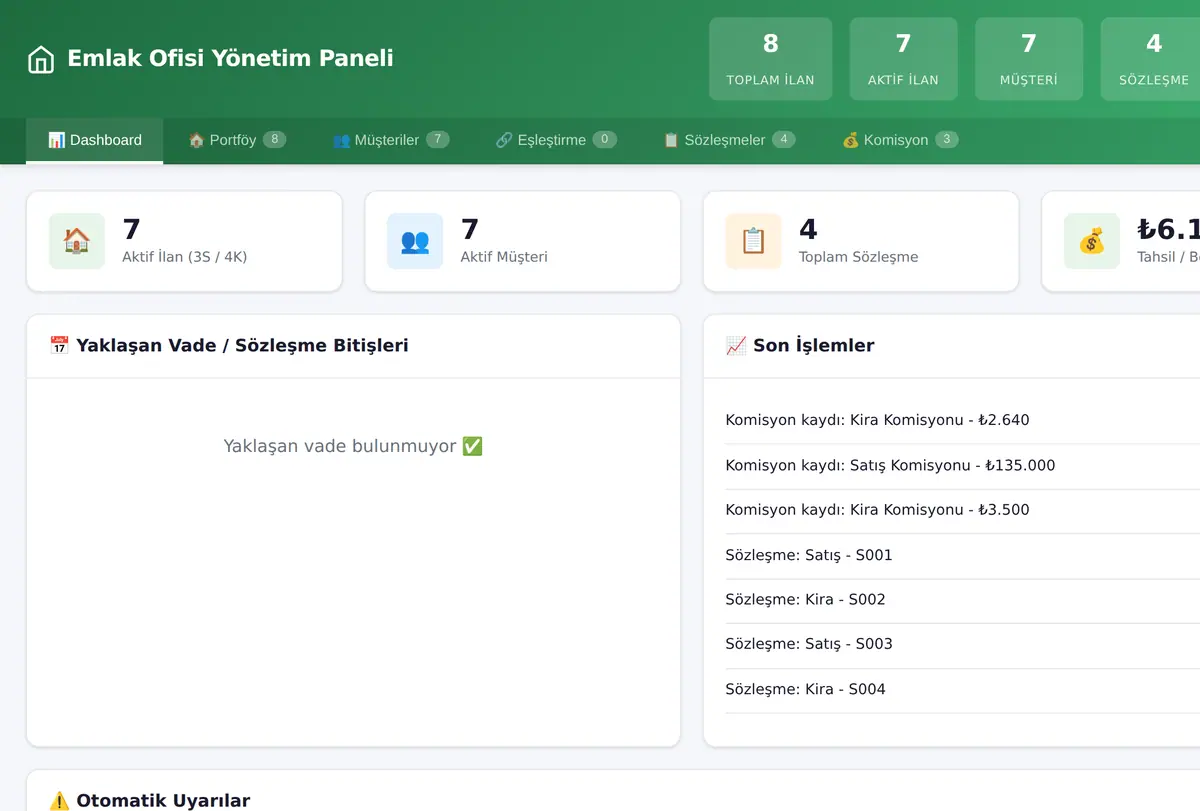Click the Toplam Sözleşme card label
The height and width of the screenshot is (811, 1200).
(858, 257)
